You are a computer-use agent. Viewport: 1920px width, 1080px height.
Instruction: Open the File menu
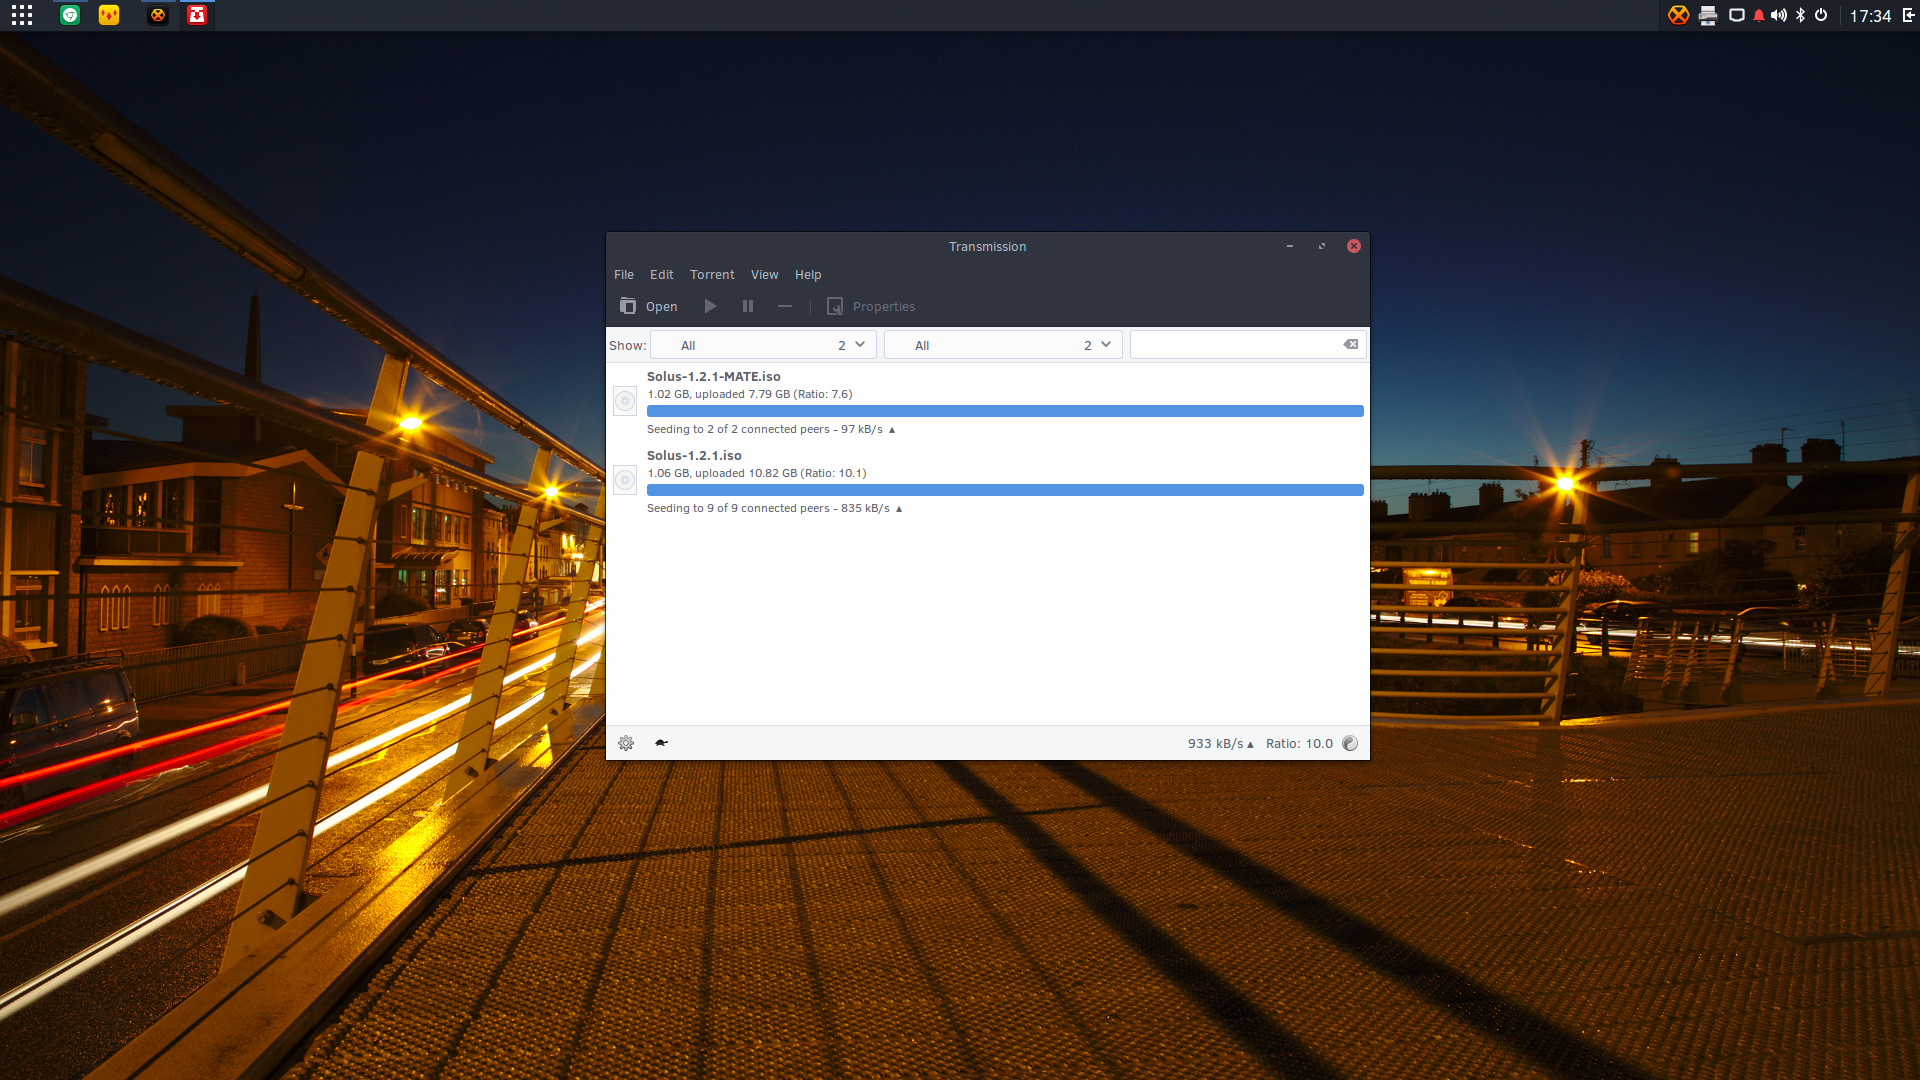pos(624,275)
